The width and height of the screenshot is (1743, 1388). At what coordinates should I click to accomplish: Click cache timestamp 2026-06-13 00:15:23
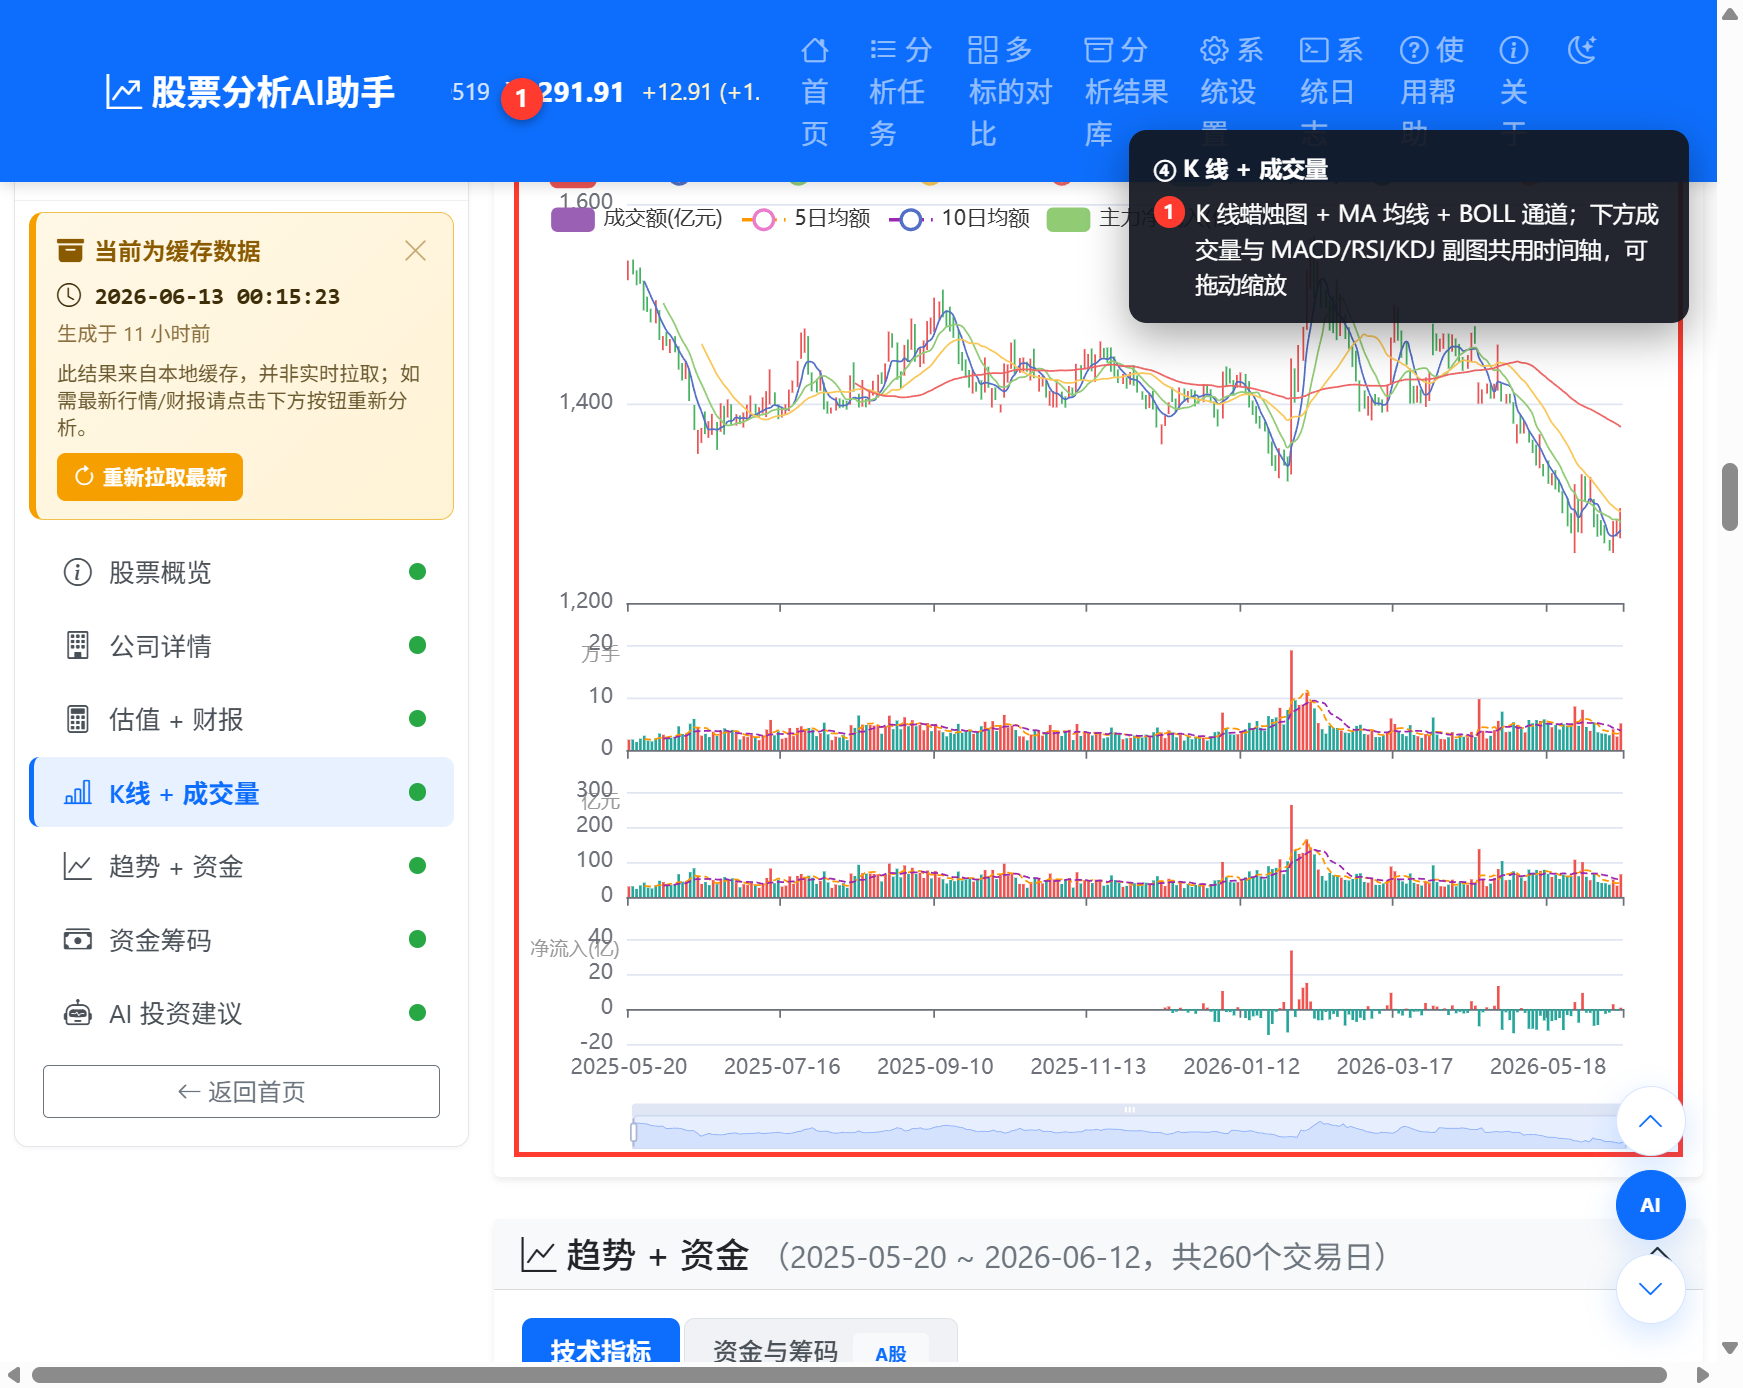point(217,296)
